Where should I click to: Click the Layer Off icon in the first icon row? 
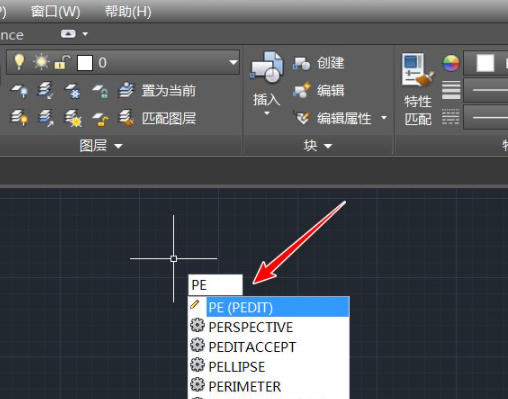(19, 90)
